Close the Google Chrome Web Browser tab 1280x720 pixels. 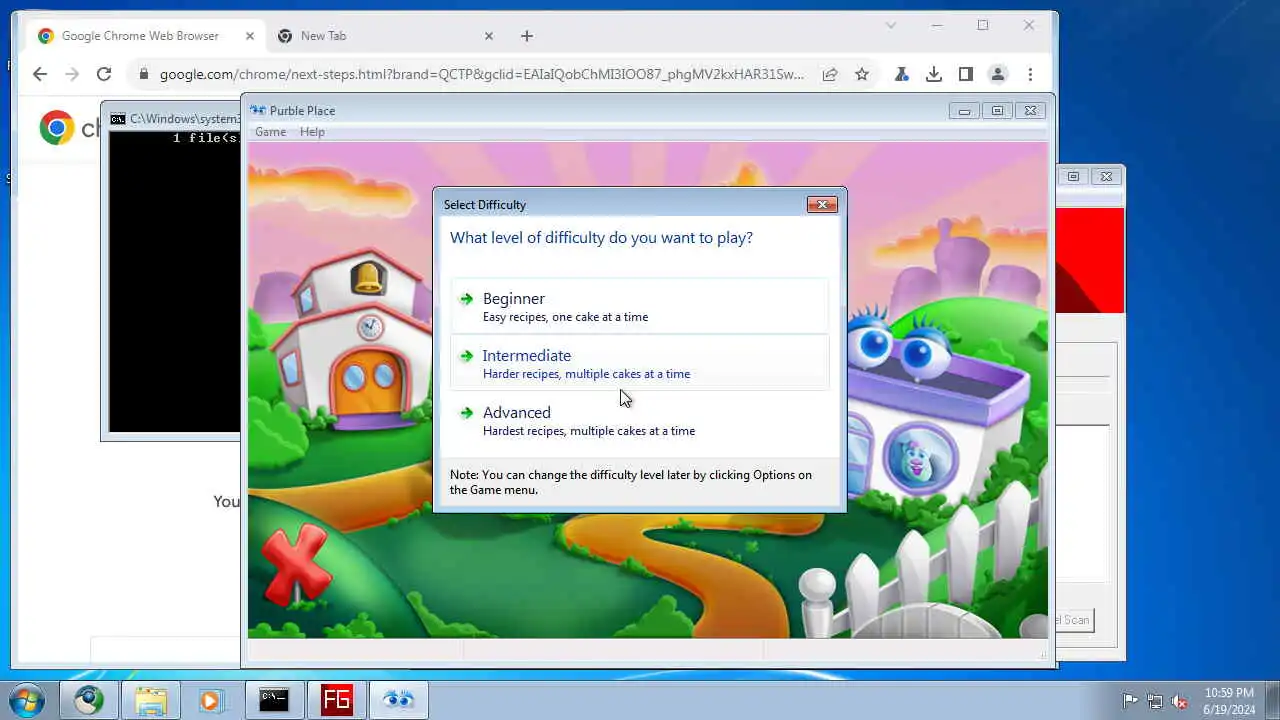click(250, 36)
